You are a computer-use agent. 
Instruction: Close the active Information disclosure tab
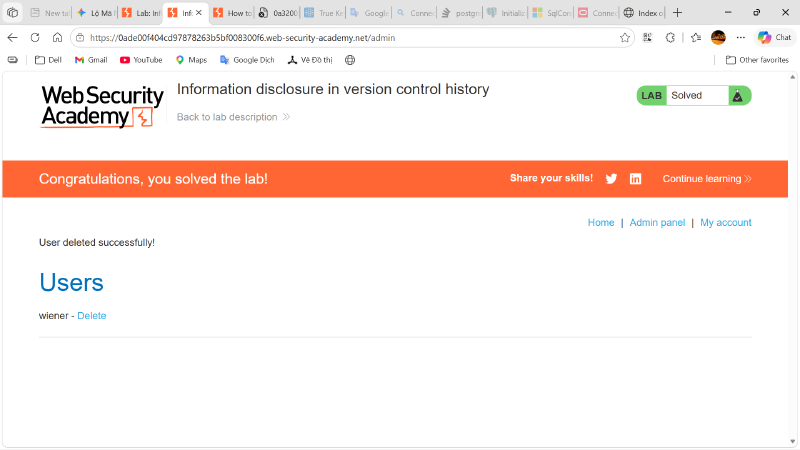click(199, 13)
